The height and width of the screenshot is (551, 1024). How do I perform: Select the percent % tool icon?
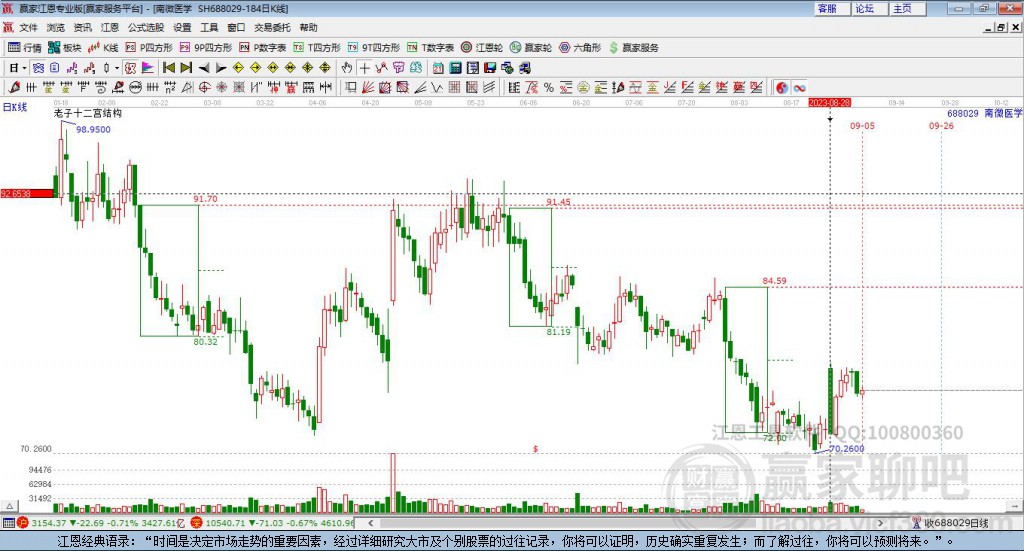[x=549, y=87]
